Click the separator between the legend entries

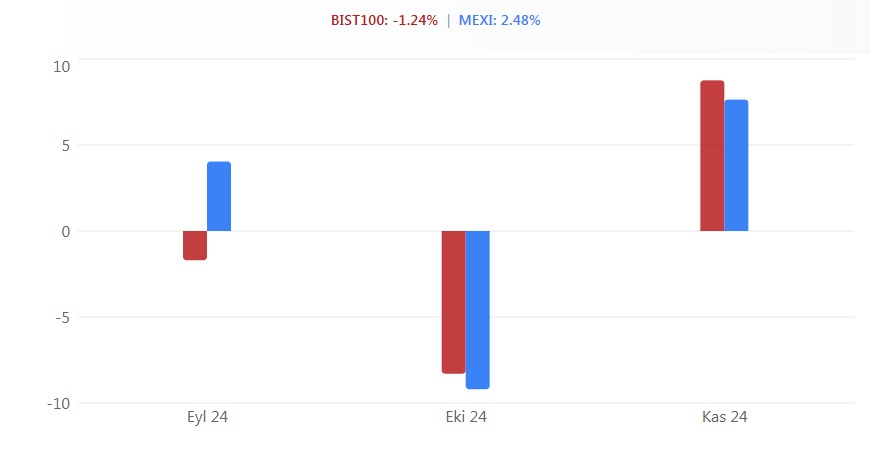(x=448, y=20)
